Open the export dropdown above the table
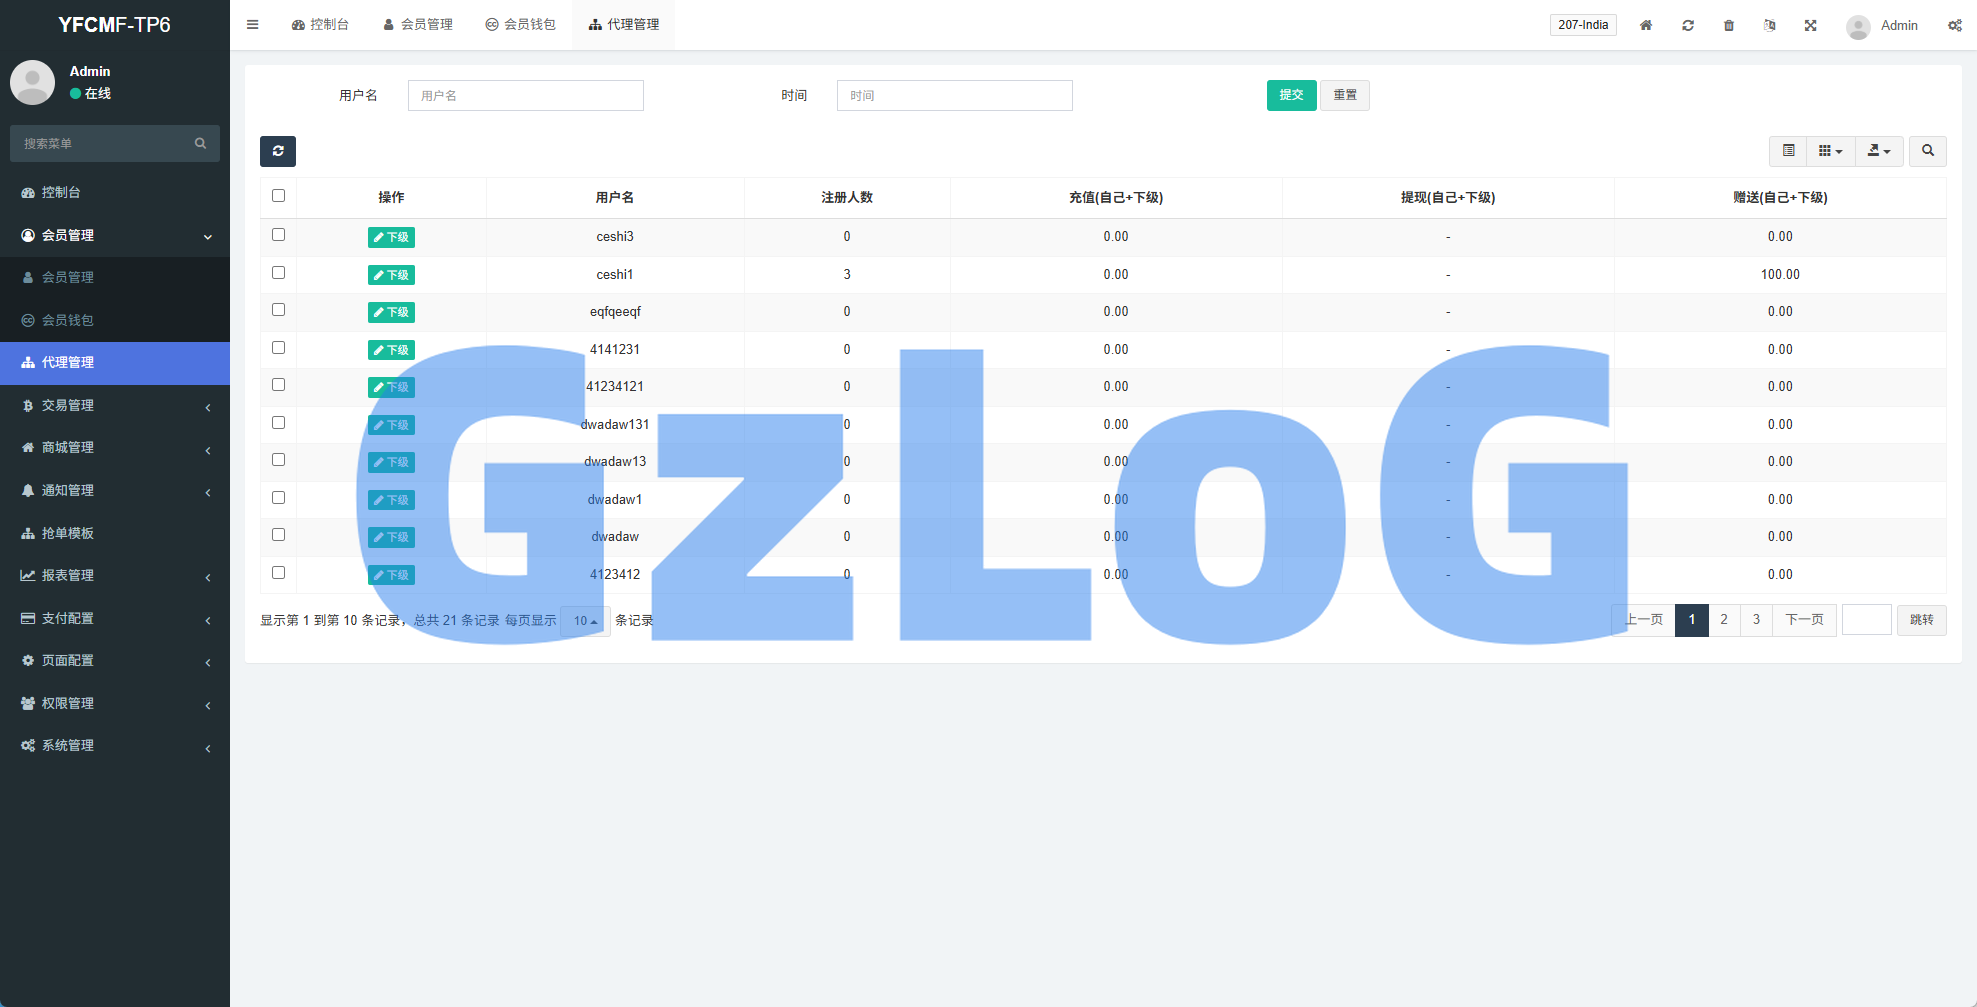The image size is (1977, 1007). tap(1880, 151)
